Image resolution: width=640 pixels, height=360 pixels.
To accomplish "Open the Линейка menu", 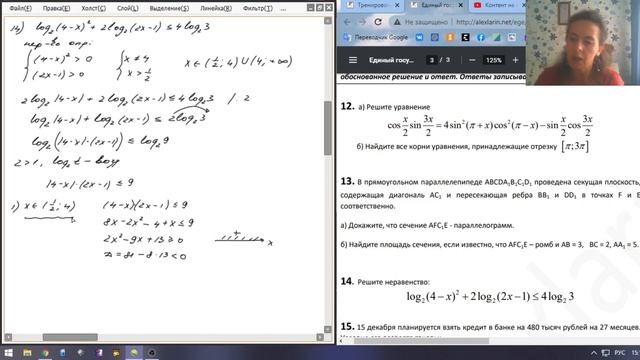I will pyautogui.click(x=216, y=8).
